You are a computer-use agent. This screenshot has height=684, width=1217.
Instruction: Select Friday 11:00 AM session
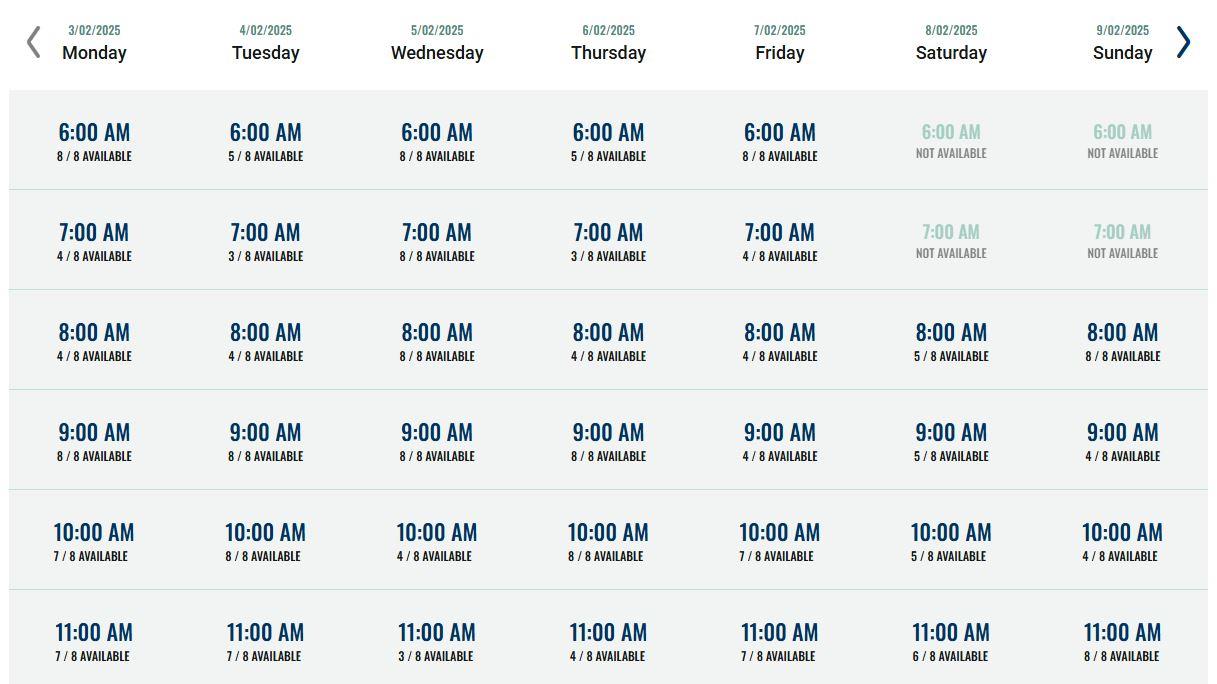[x=780, y=640]
